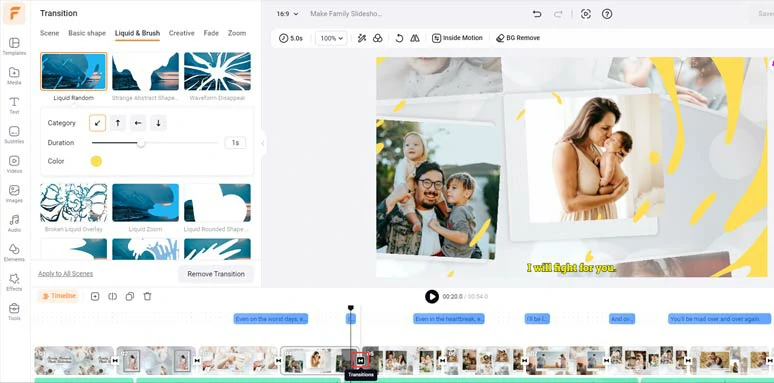Click the 1s duration value field
Image resolution: width=774 pixels, height=383 pixels.
pos(235,143)
